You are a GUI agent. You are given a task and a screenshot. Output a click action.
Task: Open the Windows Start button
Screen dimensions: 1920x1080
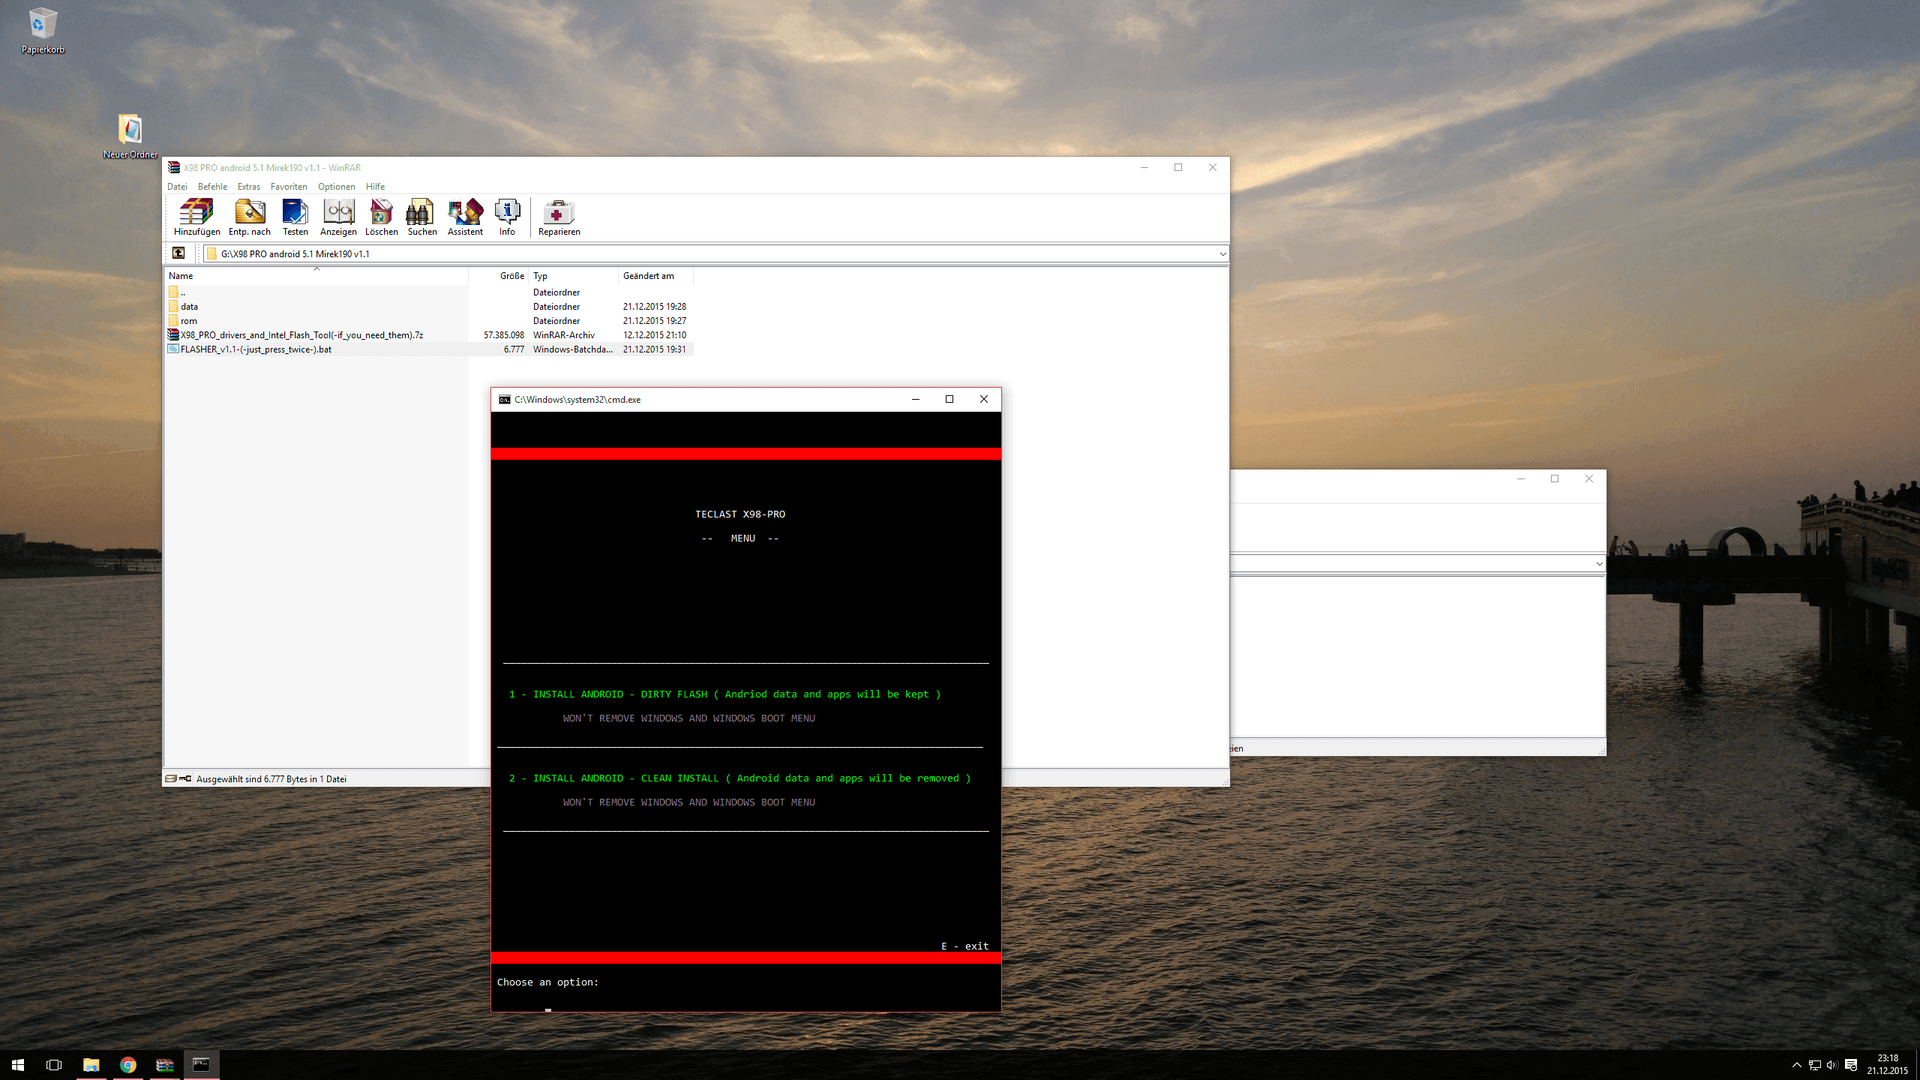point(17,1065)
